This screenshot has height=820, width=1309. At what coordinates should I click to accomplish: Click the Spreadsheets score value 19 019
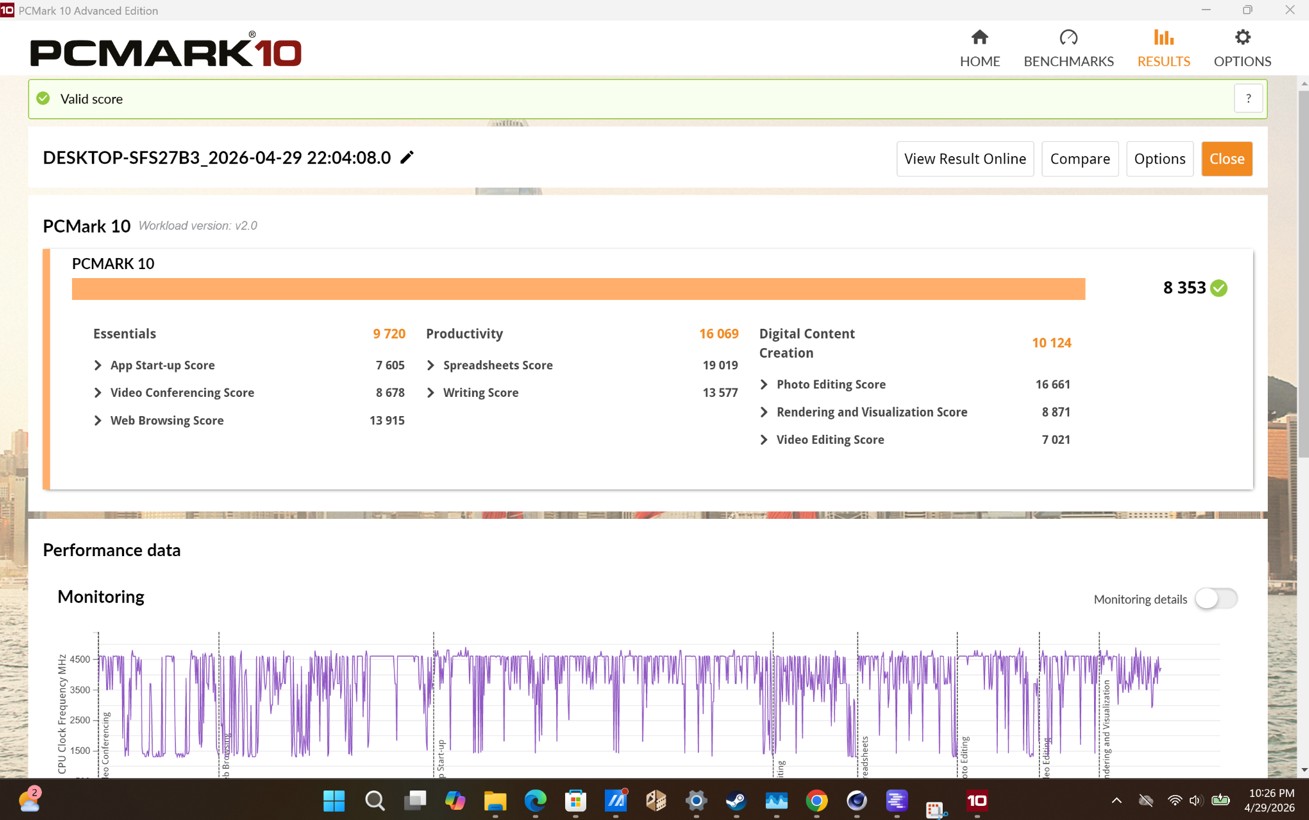click(720, 365)
